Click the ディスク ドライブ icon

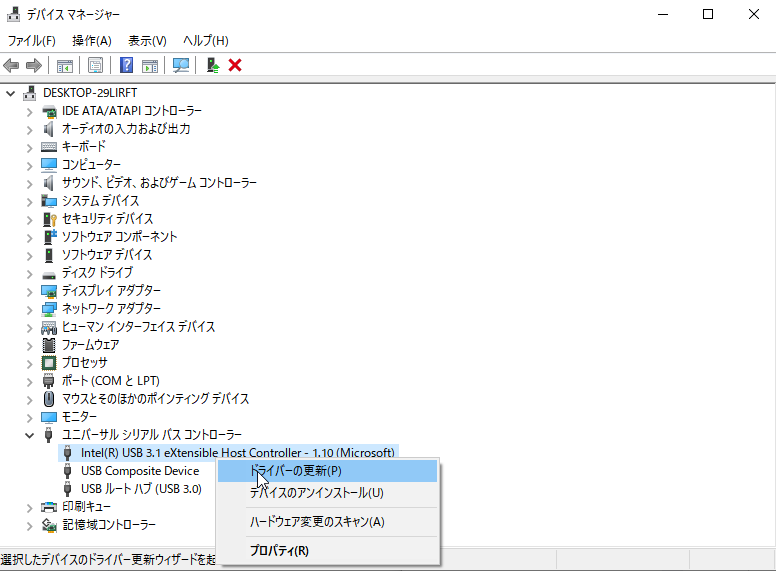(x=49, y=275)
